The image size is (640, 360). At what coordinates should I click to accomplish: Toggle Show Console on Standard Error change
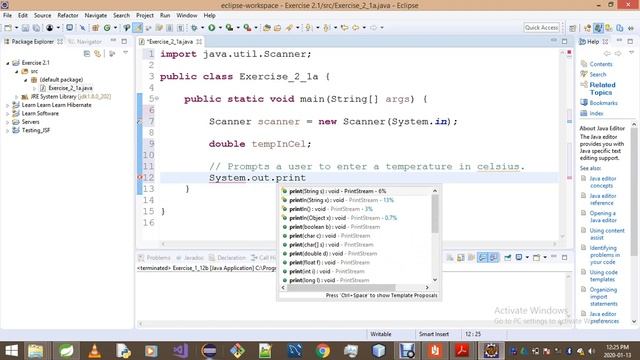pos(493,258)
